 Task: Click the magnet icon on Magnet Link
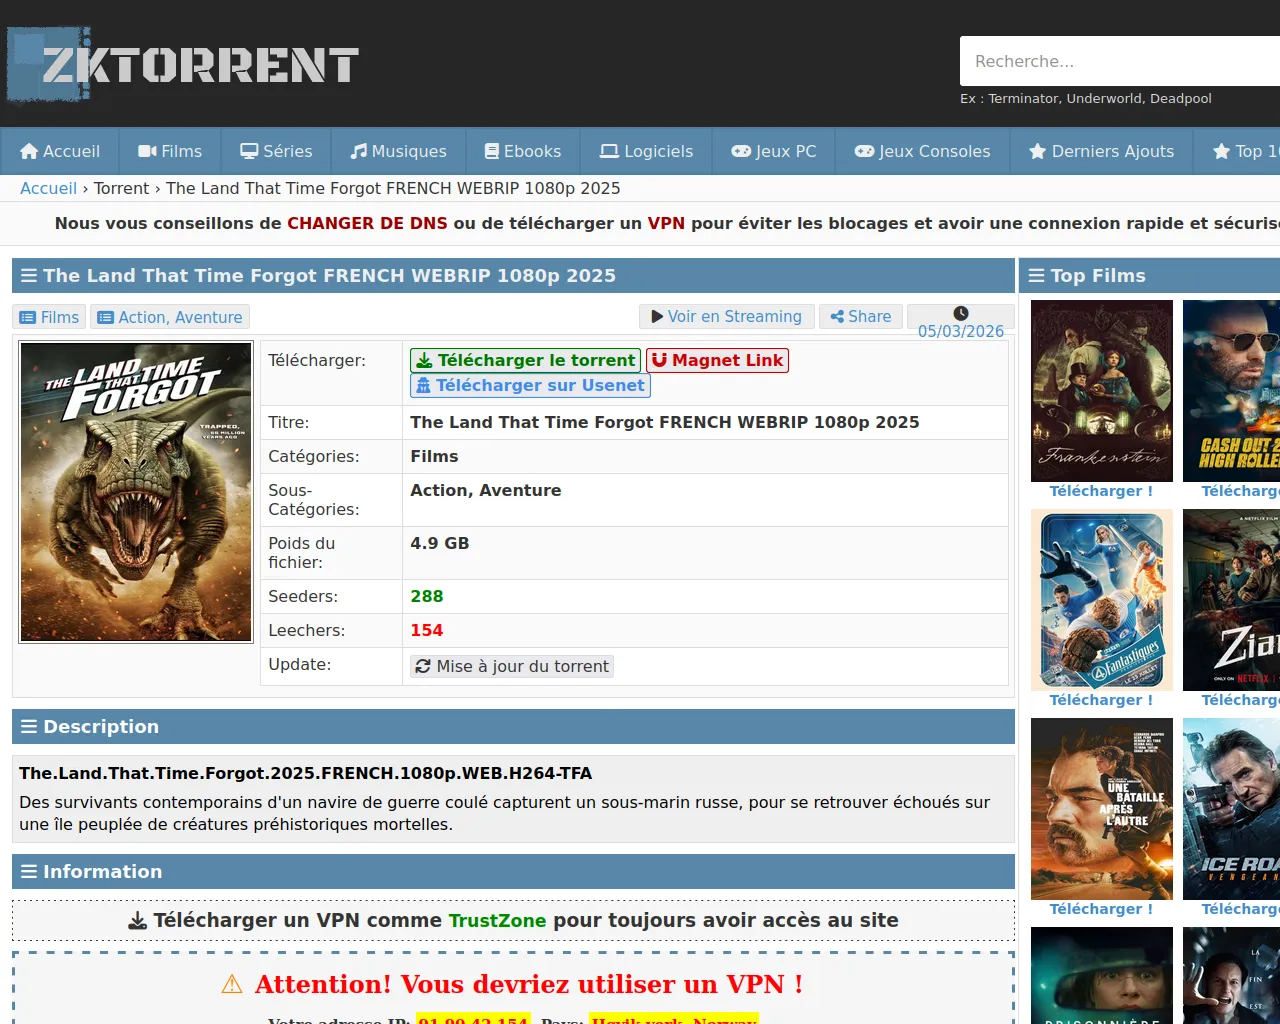click(x=659, y=360)
